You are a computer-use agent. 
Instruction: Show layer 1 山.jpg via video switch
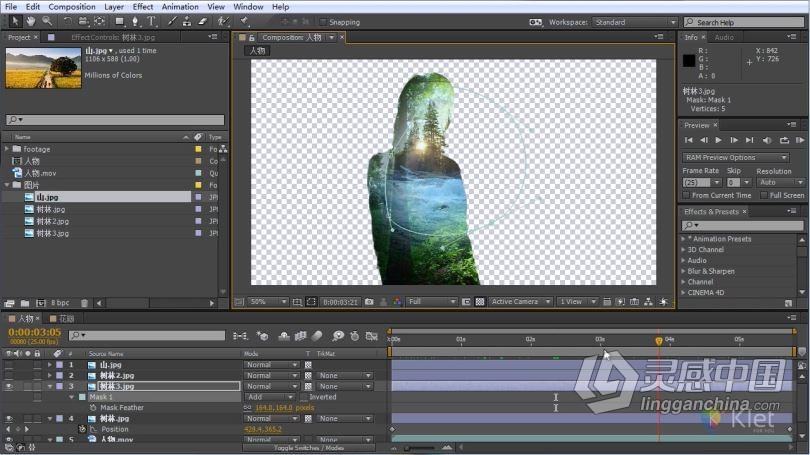[x=9, y=365]
